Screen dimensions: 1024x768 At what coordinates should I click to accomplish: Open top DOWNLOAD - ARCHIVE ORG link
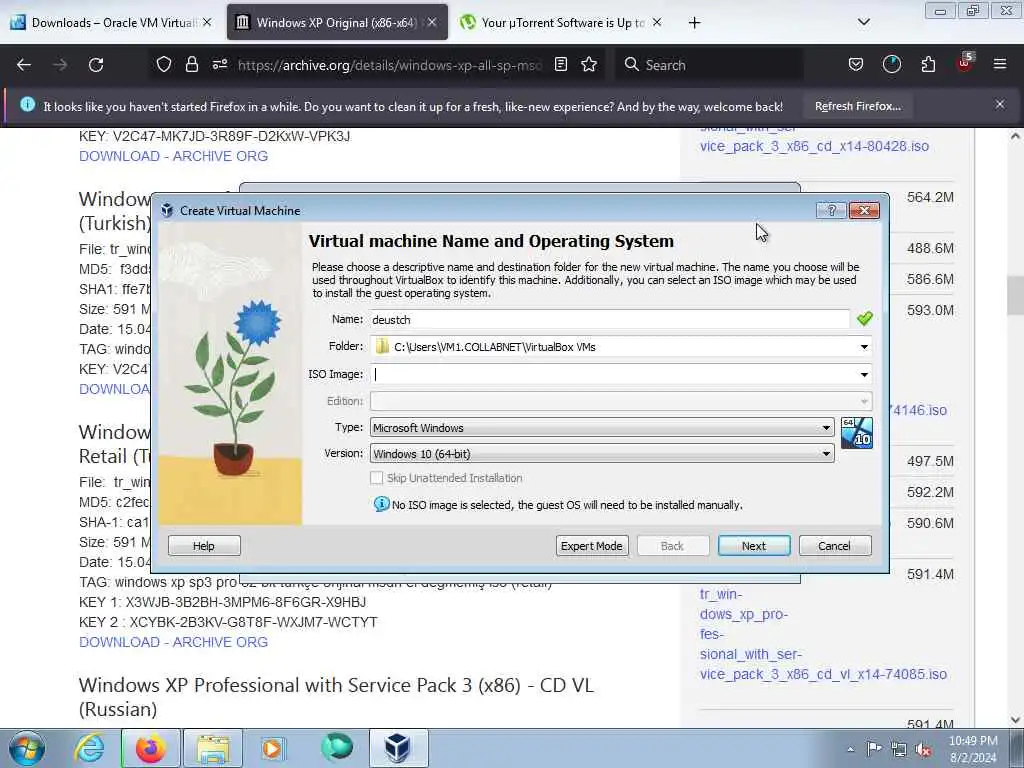pyautogui.click(x=173, y=156)
